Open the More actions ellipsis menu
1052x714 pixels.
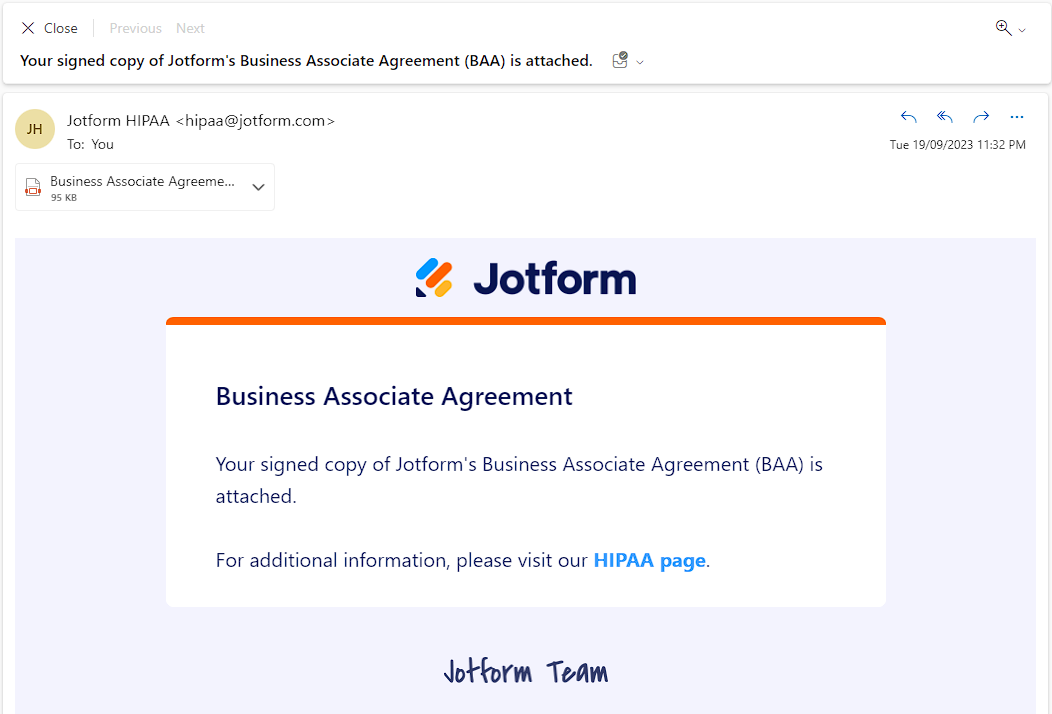click(1017, 117)
